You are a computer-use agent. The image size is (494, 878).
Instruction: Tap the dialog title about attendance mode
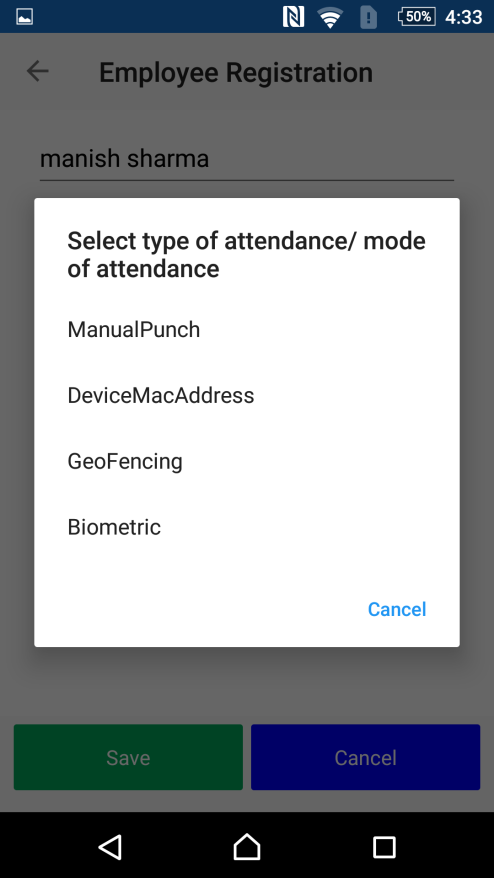coord(246,255)
